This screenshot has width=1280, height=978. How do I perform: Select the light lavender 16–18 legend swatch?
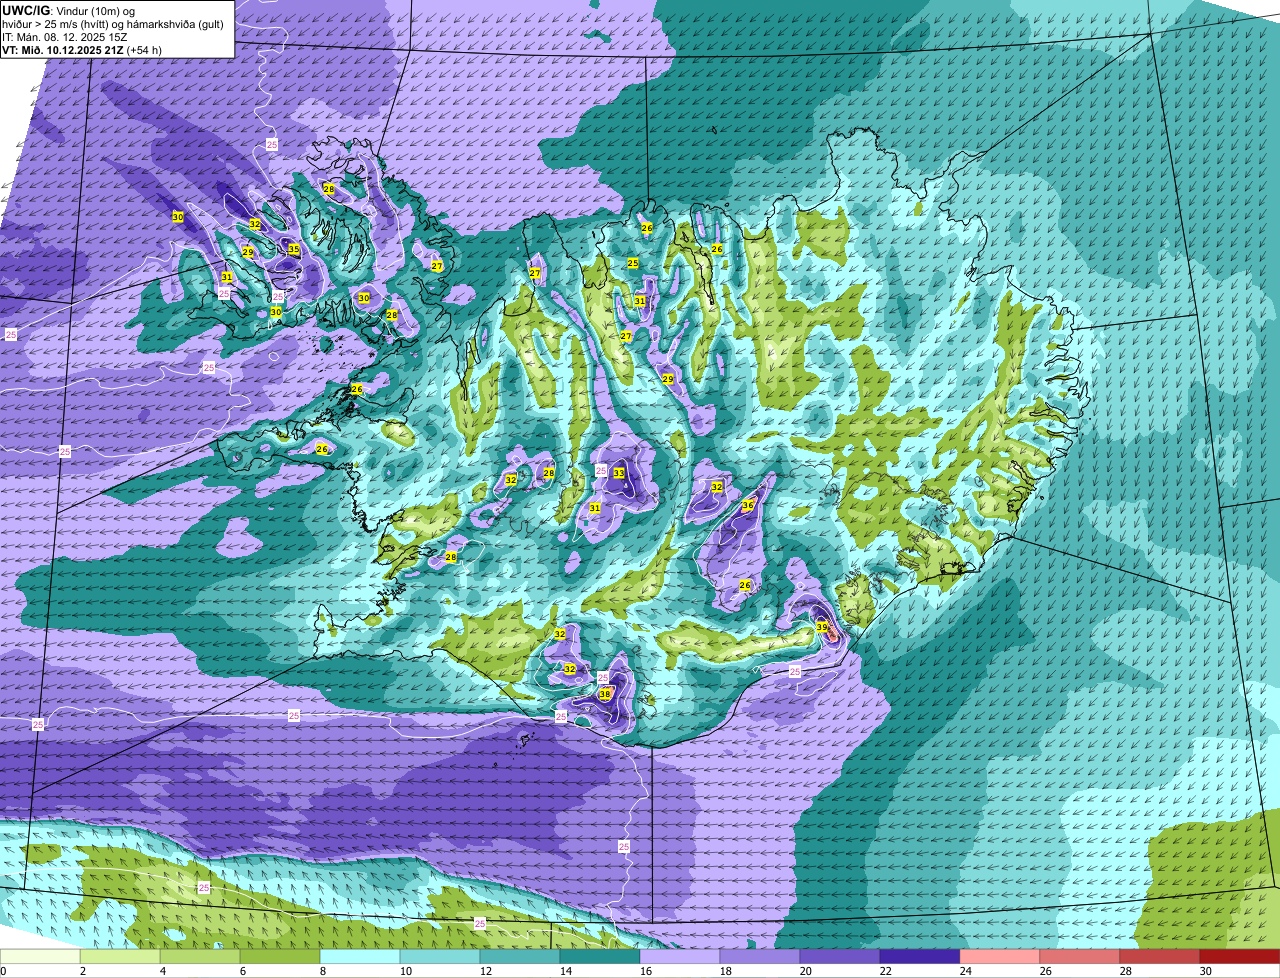[x=680, y=957]
